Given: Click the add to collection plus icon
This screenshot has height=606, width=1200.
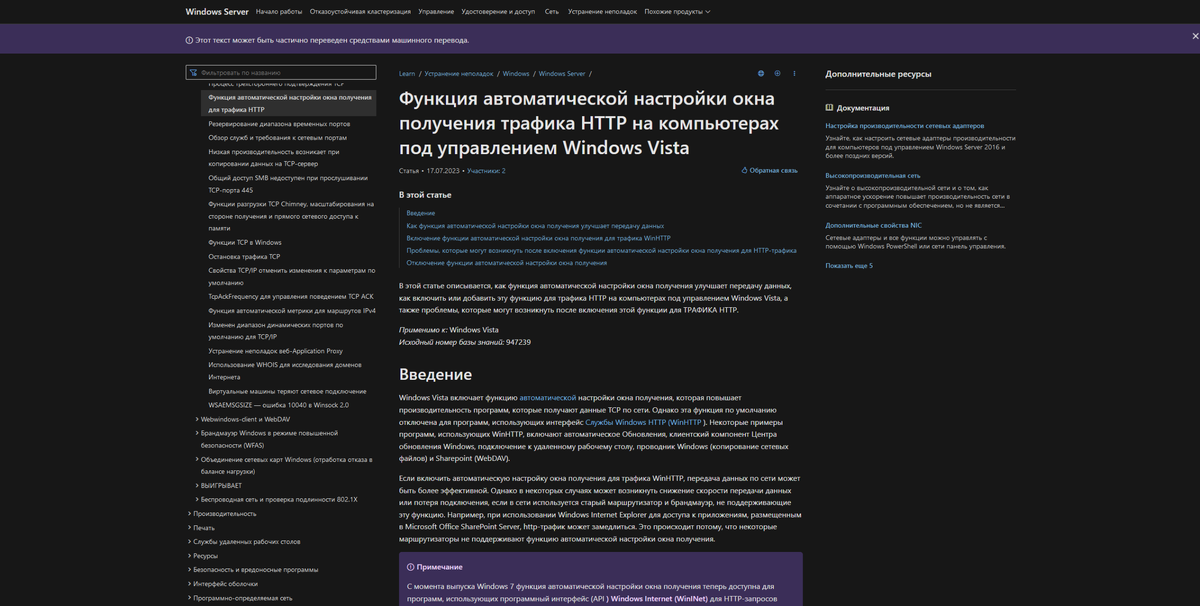Looking at the screenshot, I should [x=778, y=73].
